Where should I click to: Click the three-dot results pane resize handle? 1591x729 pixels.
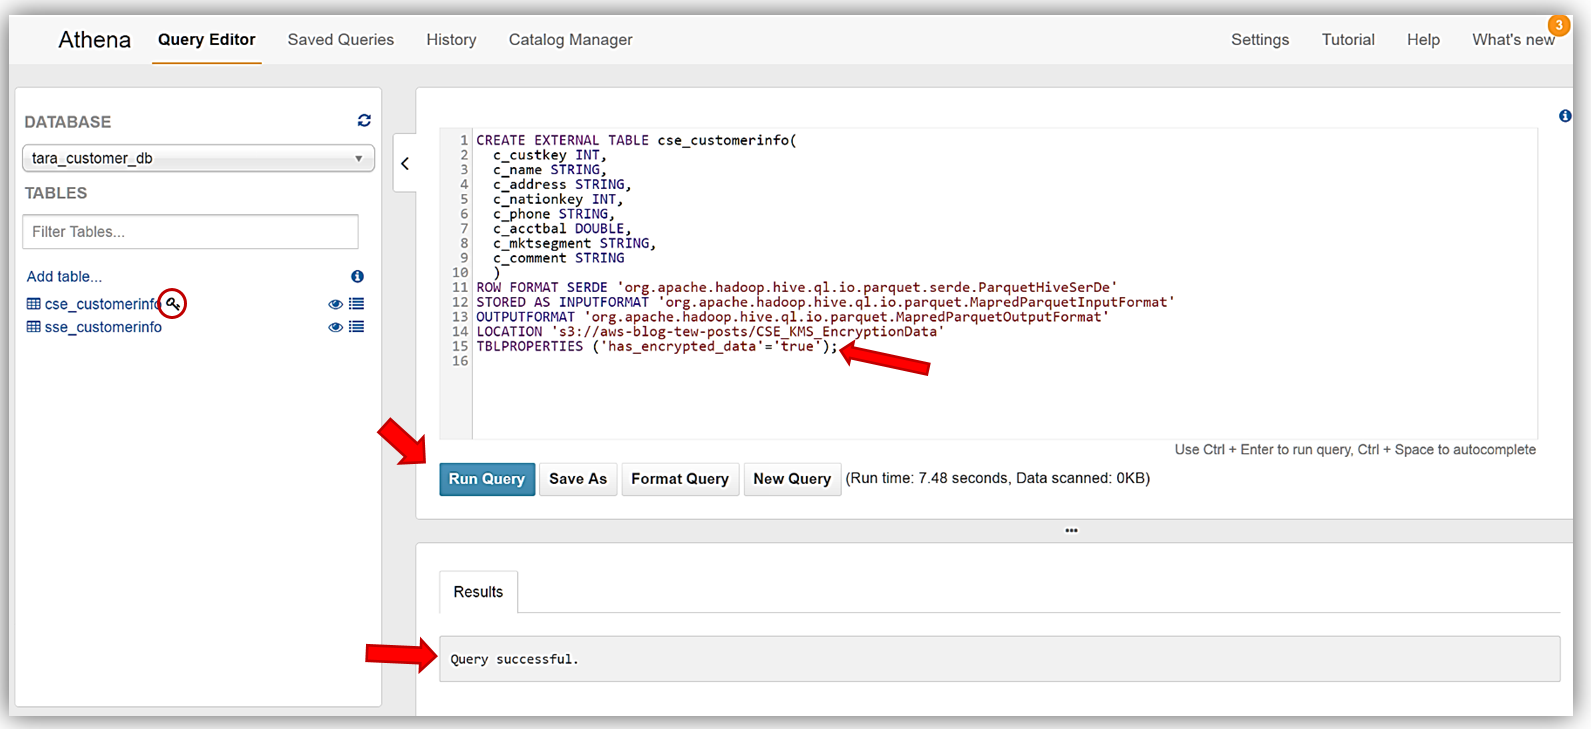[1071, 530]
